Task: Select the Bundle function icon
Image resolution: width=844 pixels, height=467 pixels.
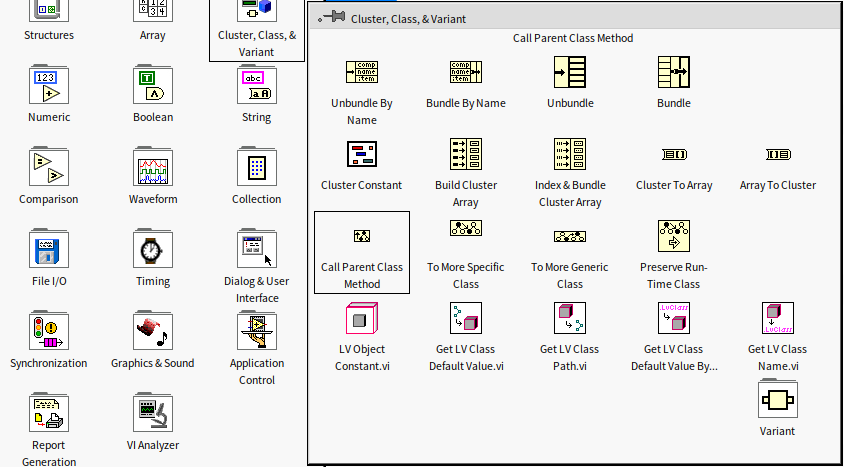Action: coord(674,72)
